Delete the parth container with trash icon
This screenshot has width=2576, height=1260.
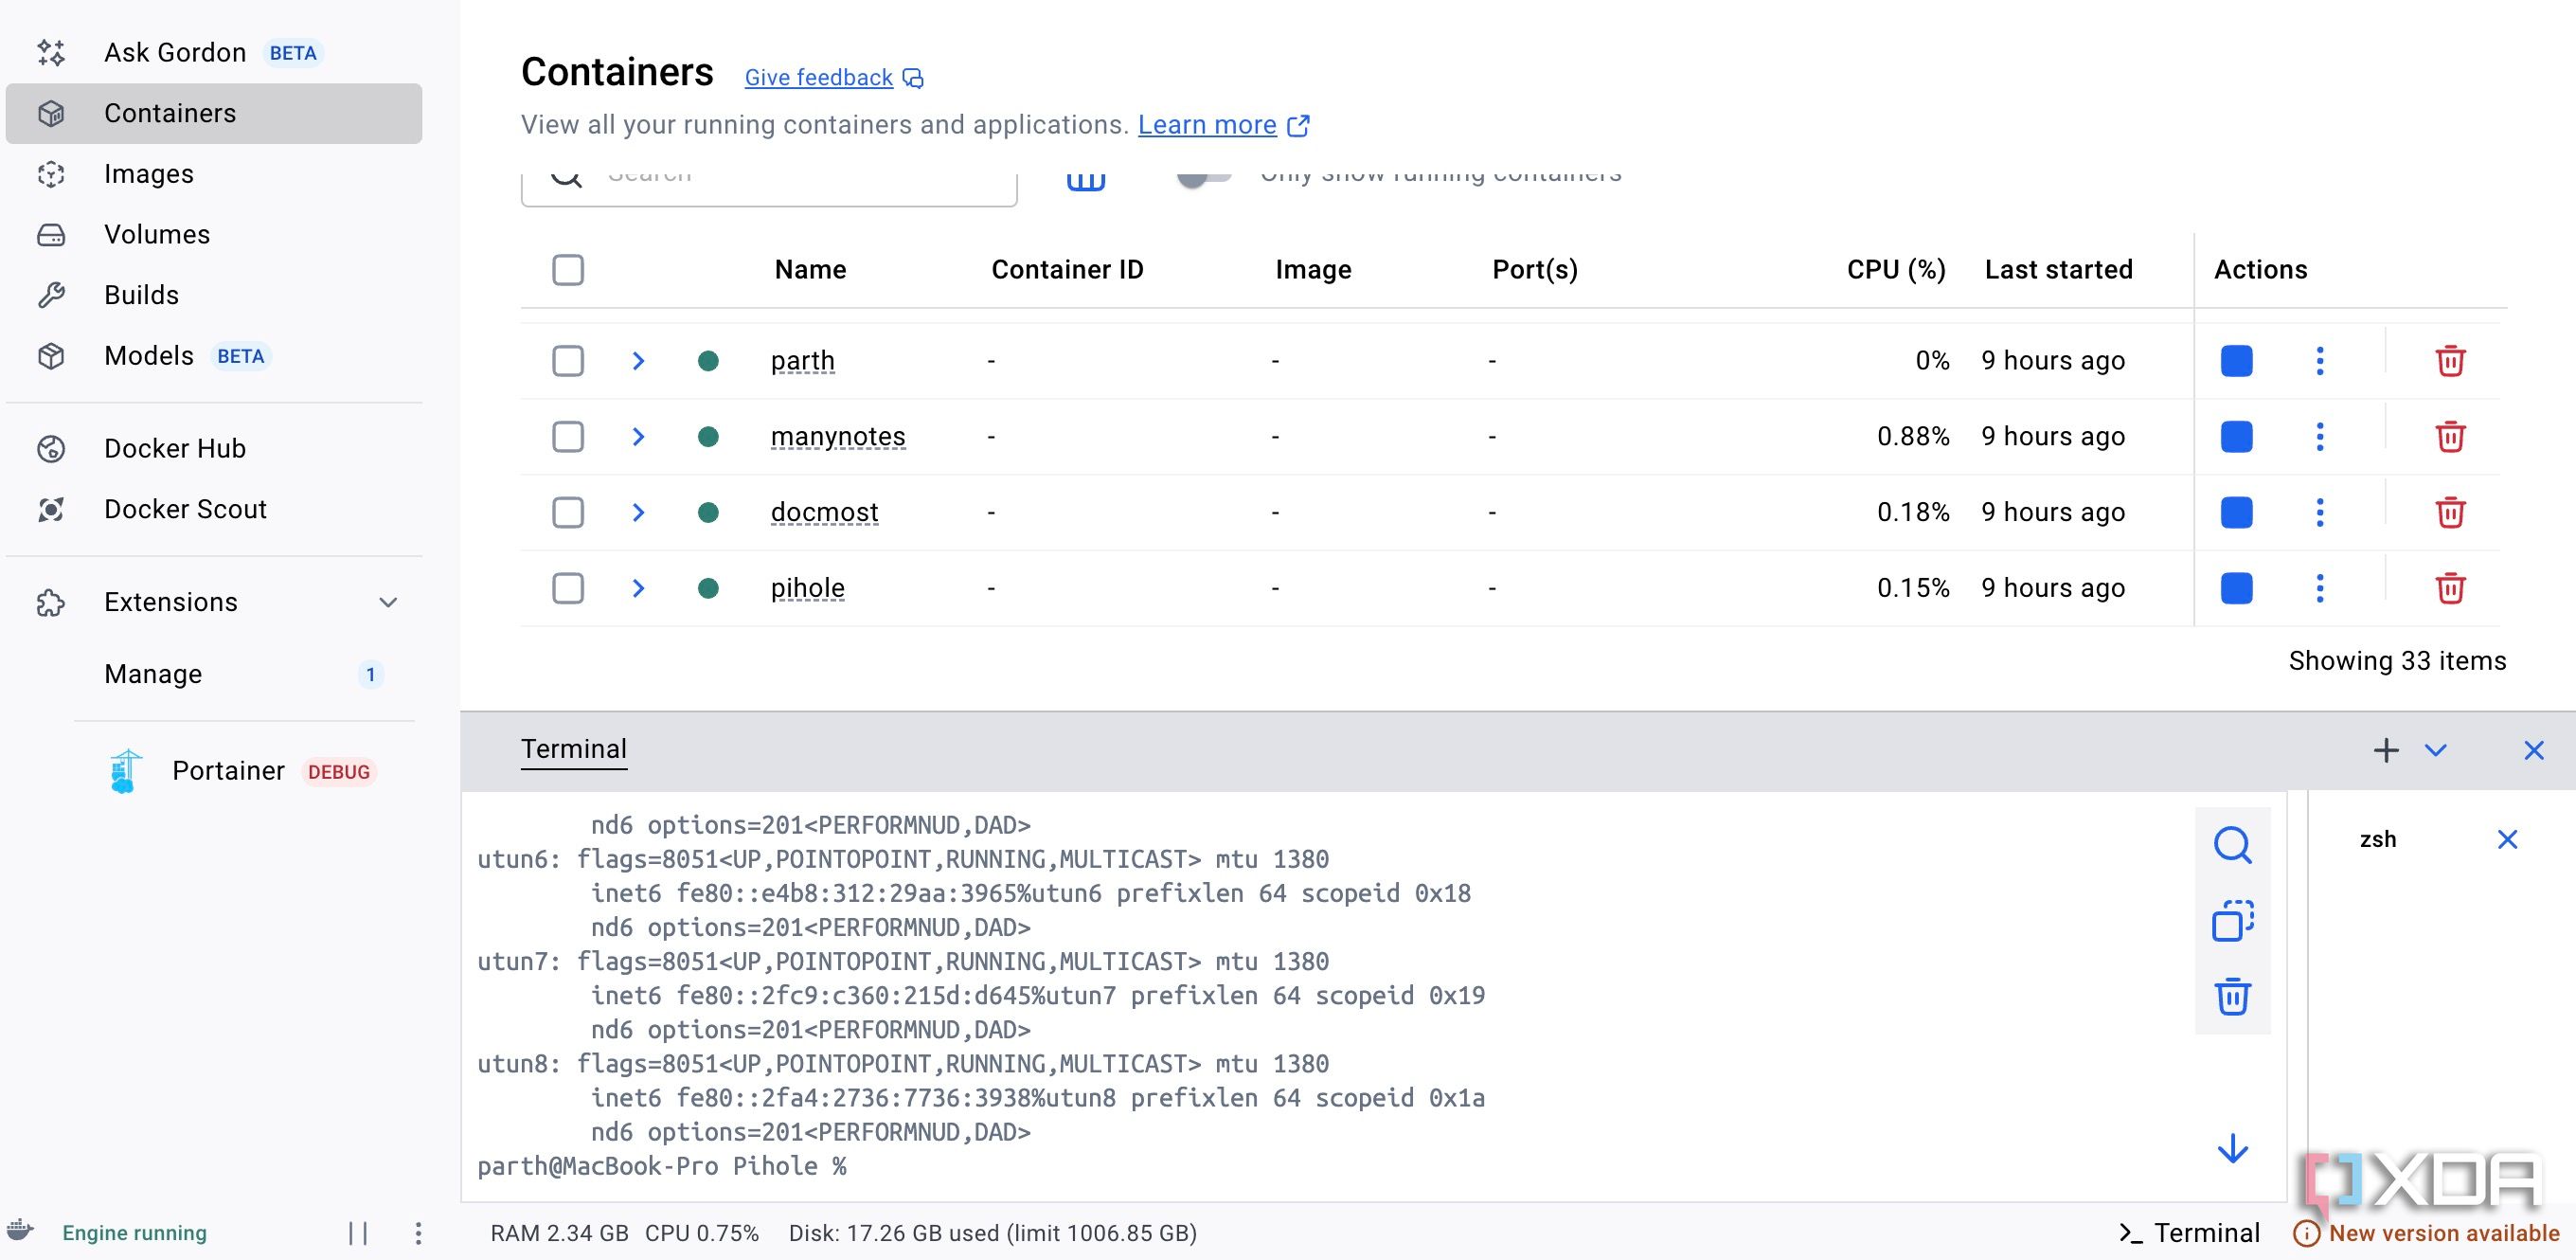2450,360
